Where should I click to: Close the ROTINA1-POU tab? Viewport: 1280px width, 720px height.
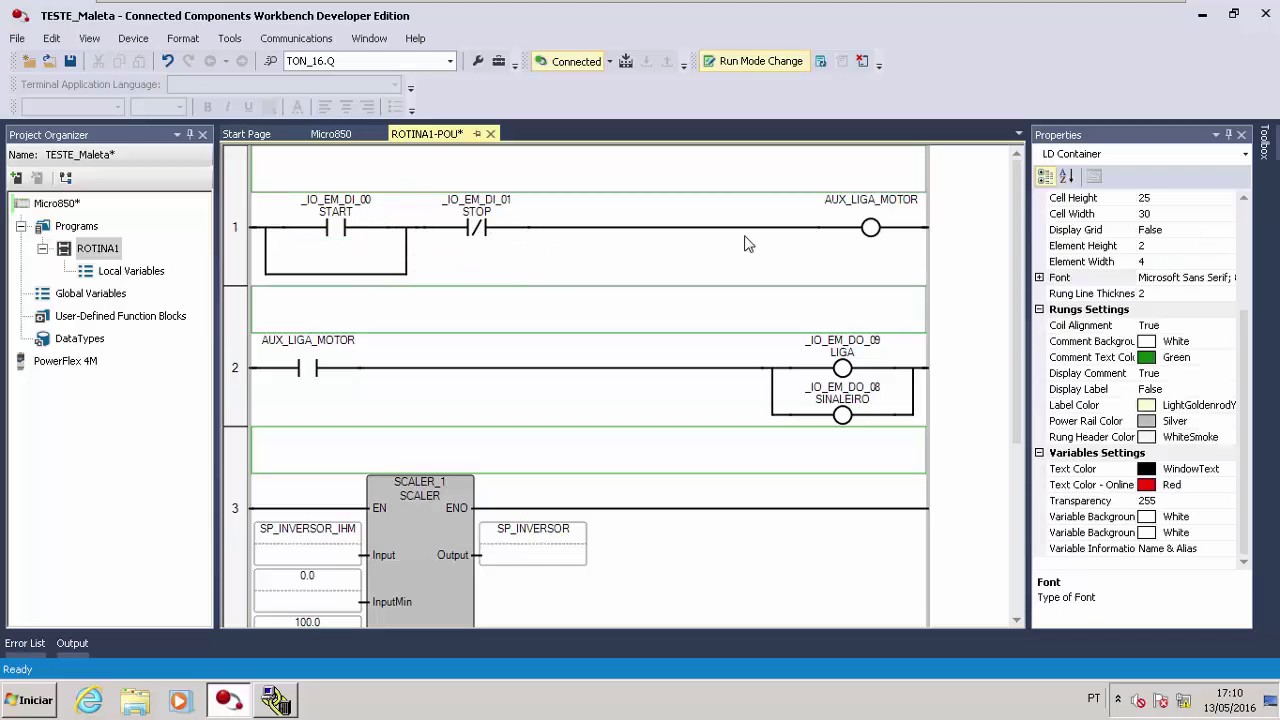point(491,134)
